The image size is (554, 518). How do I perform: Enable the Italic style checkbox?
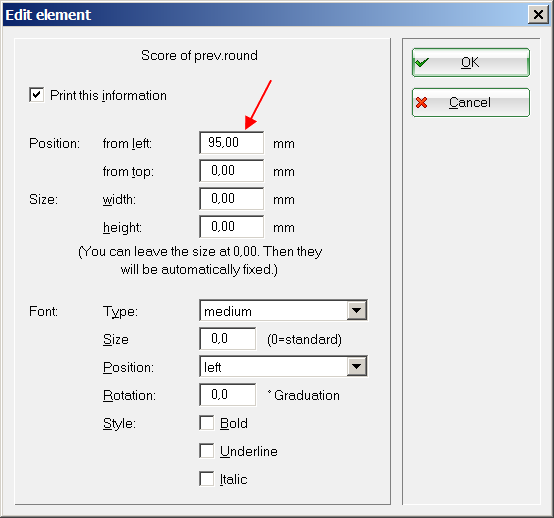coord(207,479)
